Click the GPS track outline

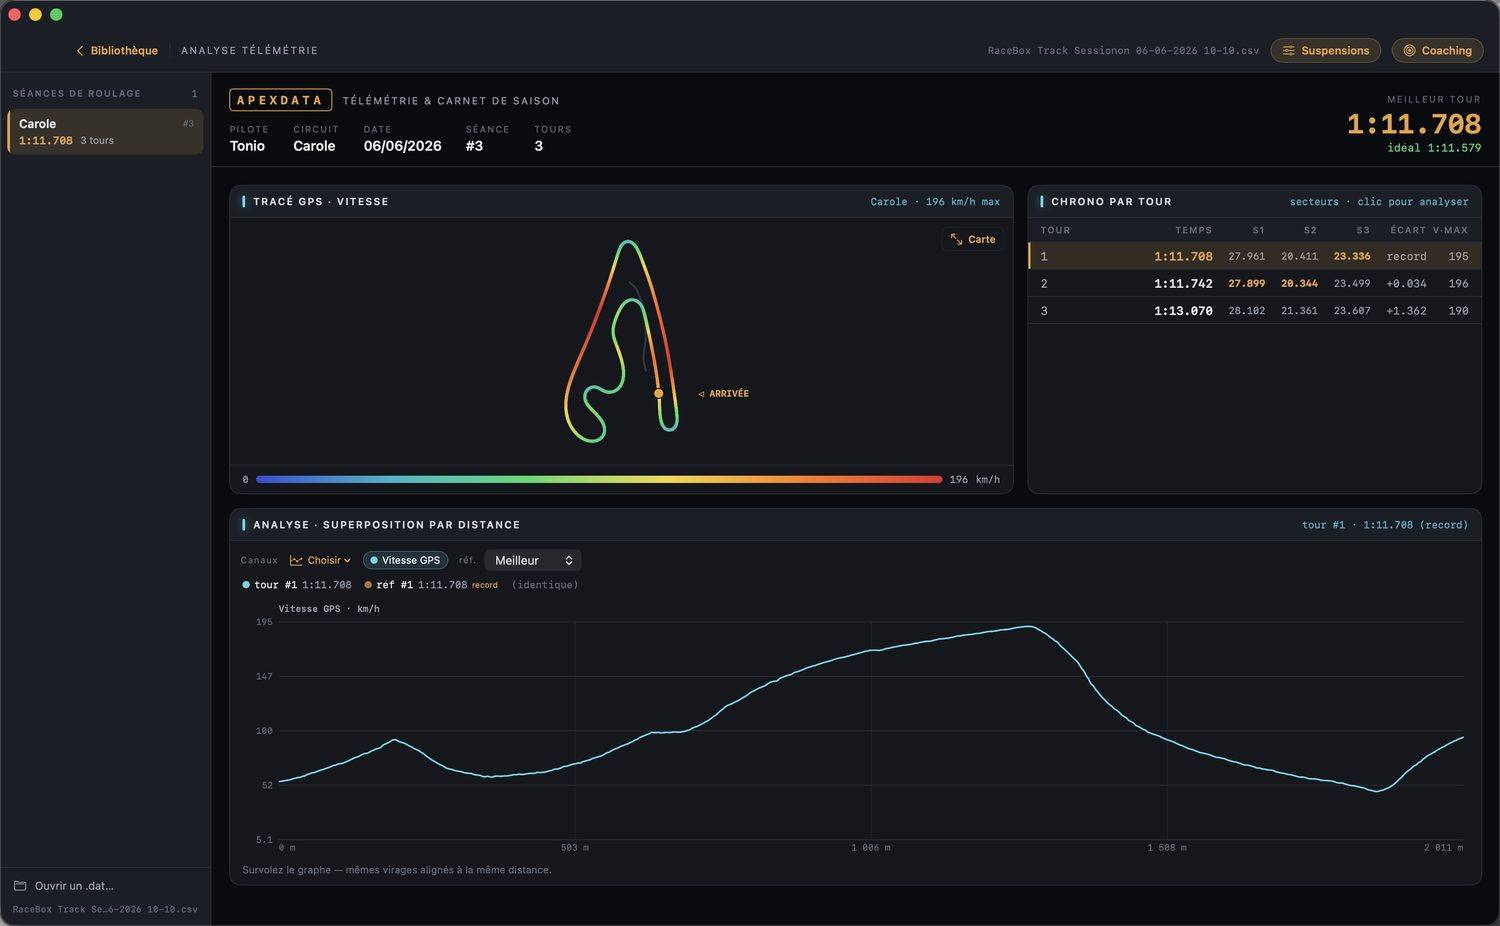point(622,340)
